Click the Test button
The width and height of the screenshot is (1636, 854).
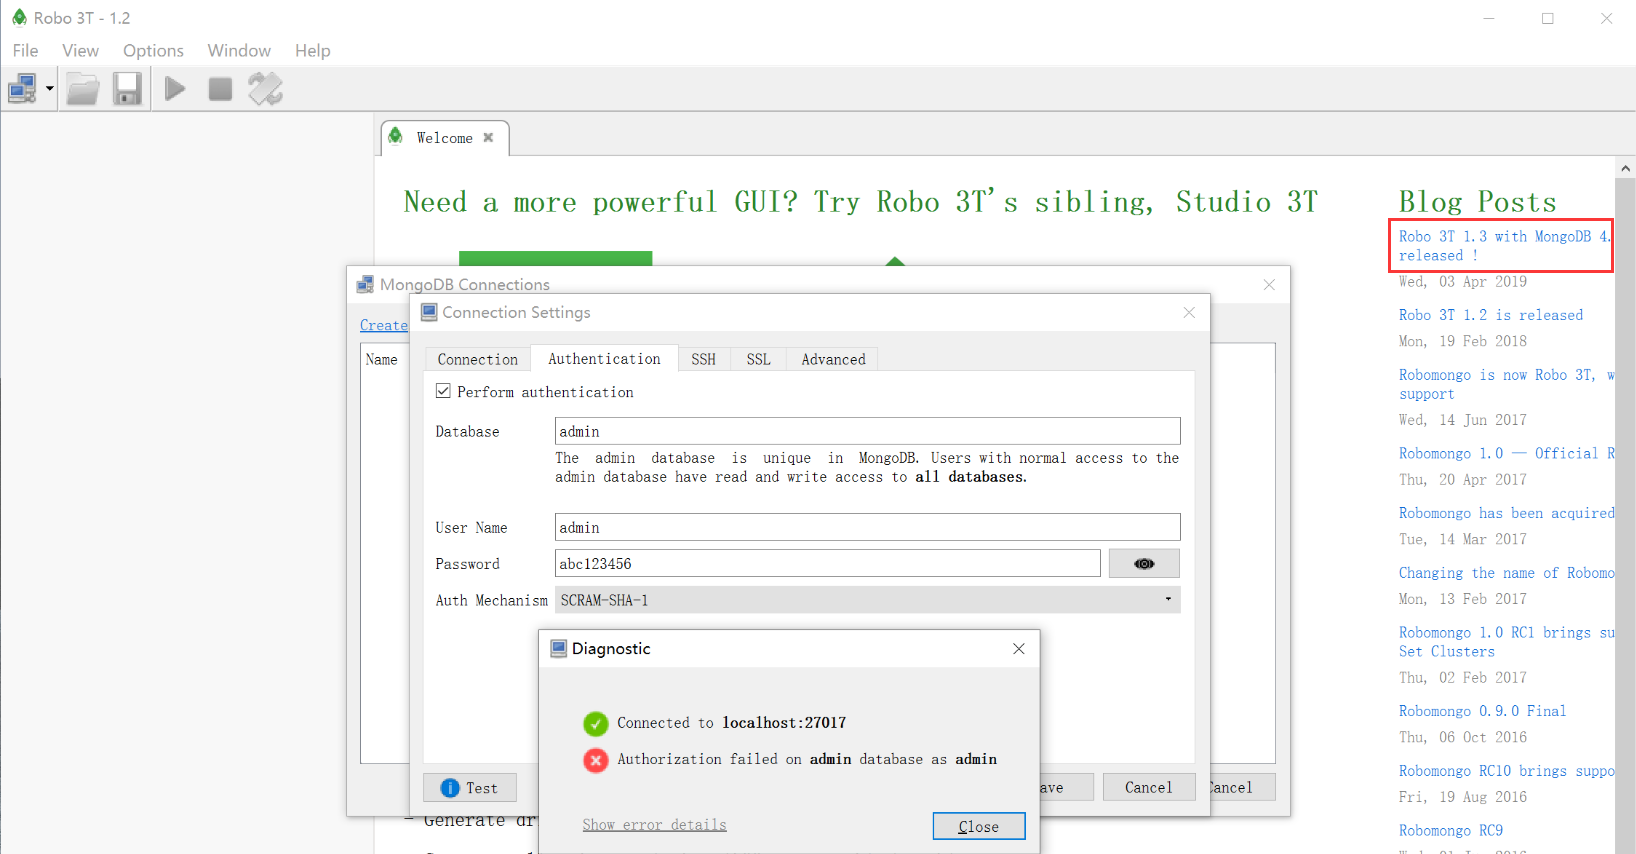tap(470, 788)
